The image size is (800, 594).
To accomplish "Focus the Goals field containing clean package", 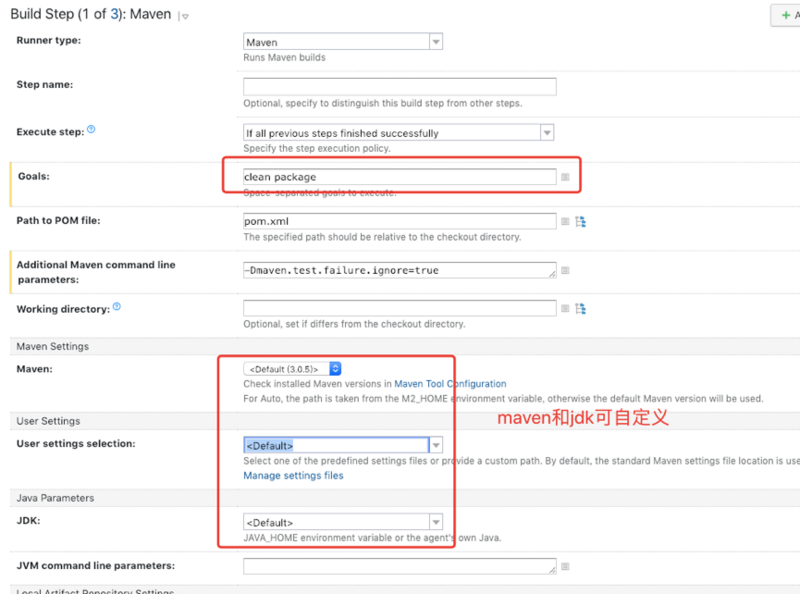I will tap(399, 177).
